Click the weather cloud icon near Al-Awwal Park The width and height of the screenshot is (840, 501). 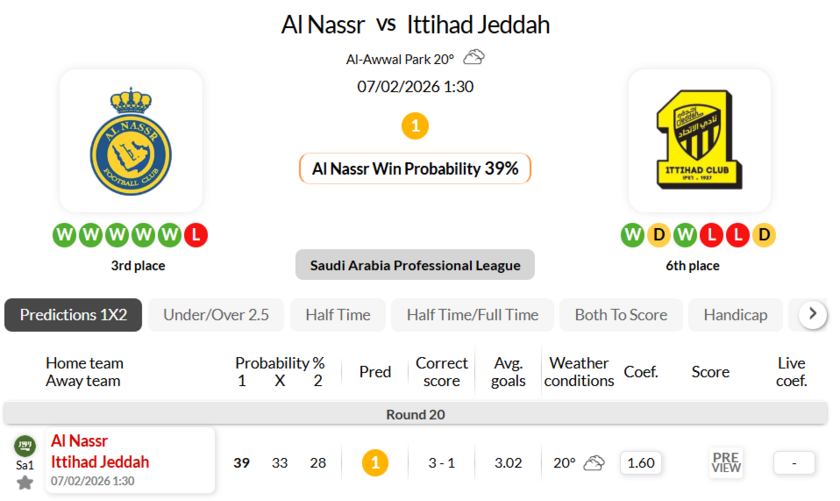474,58
